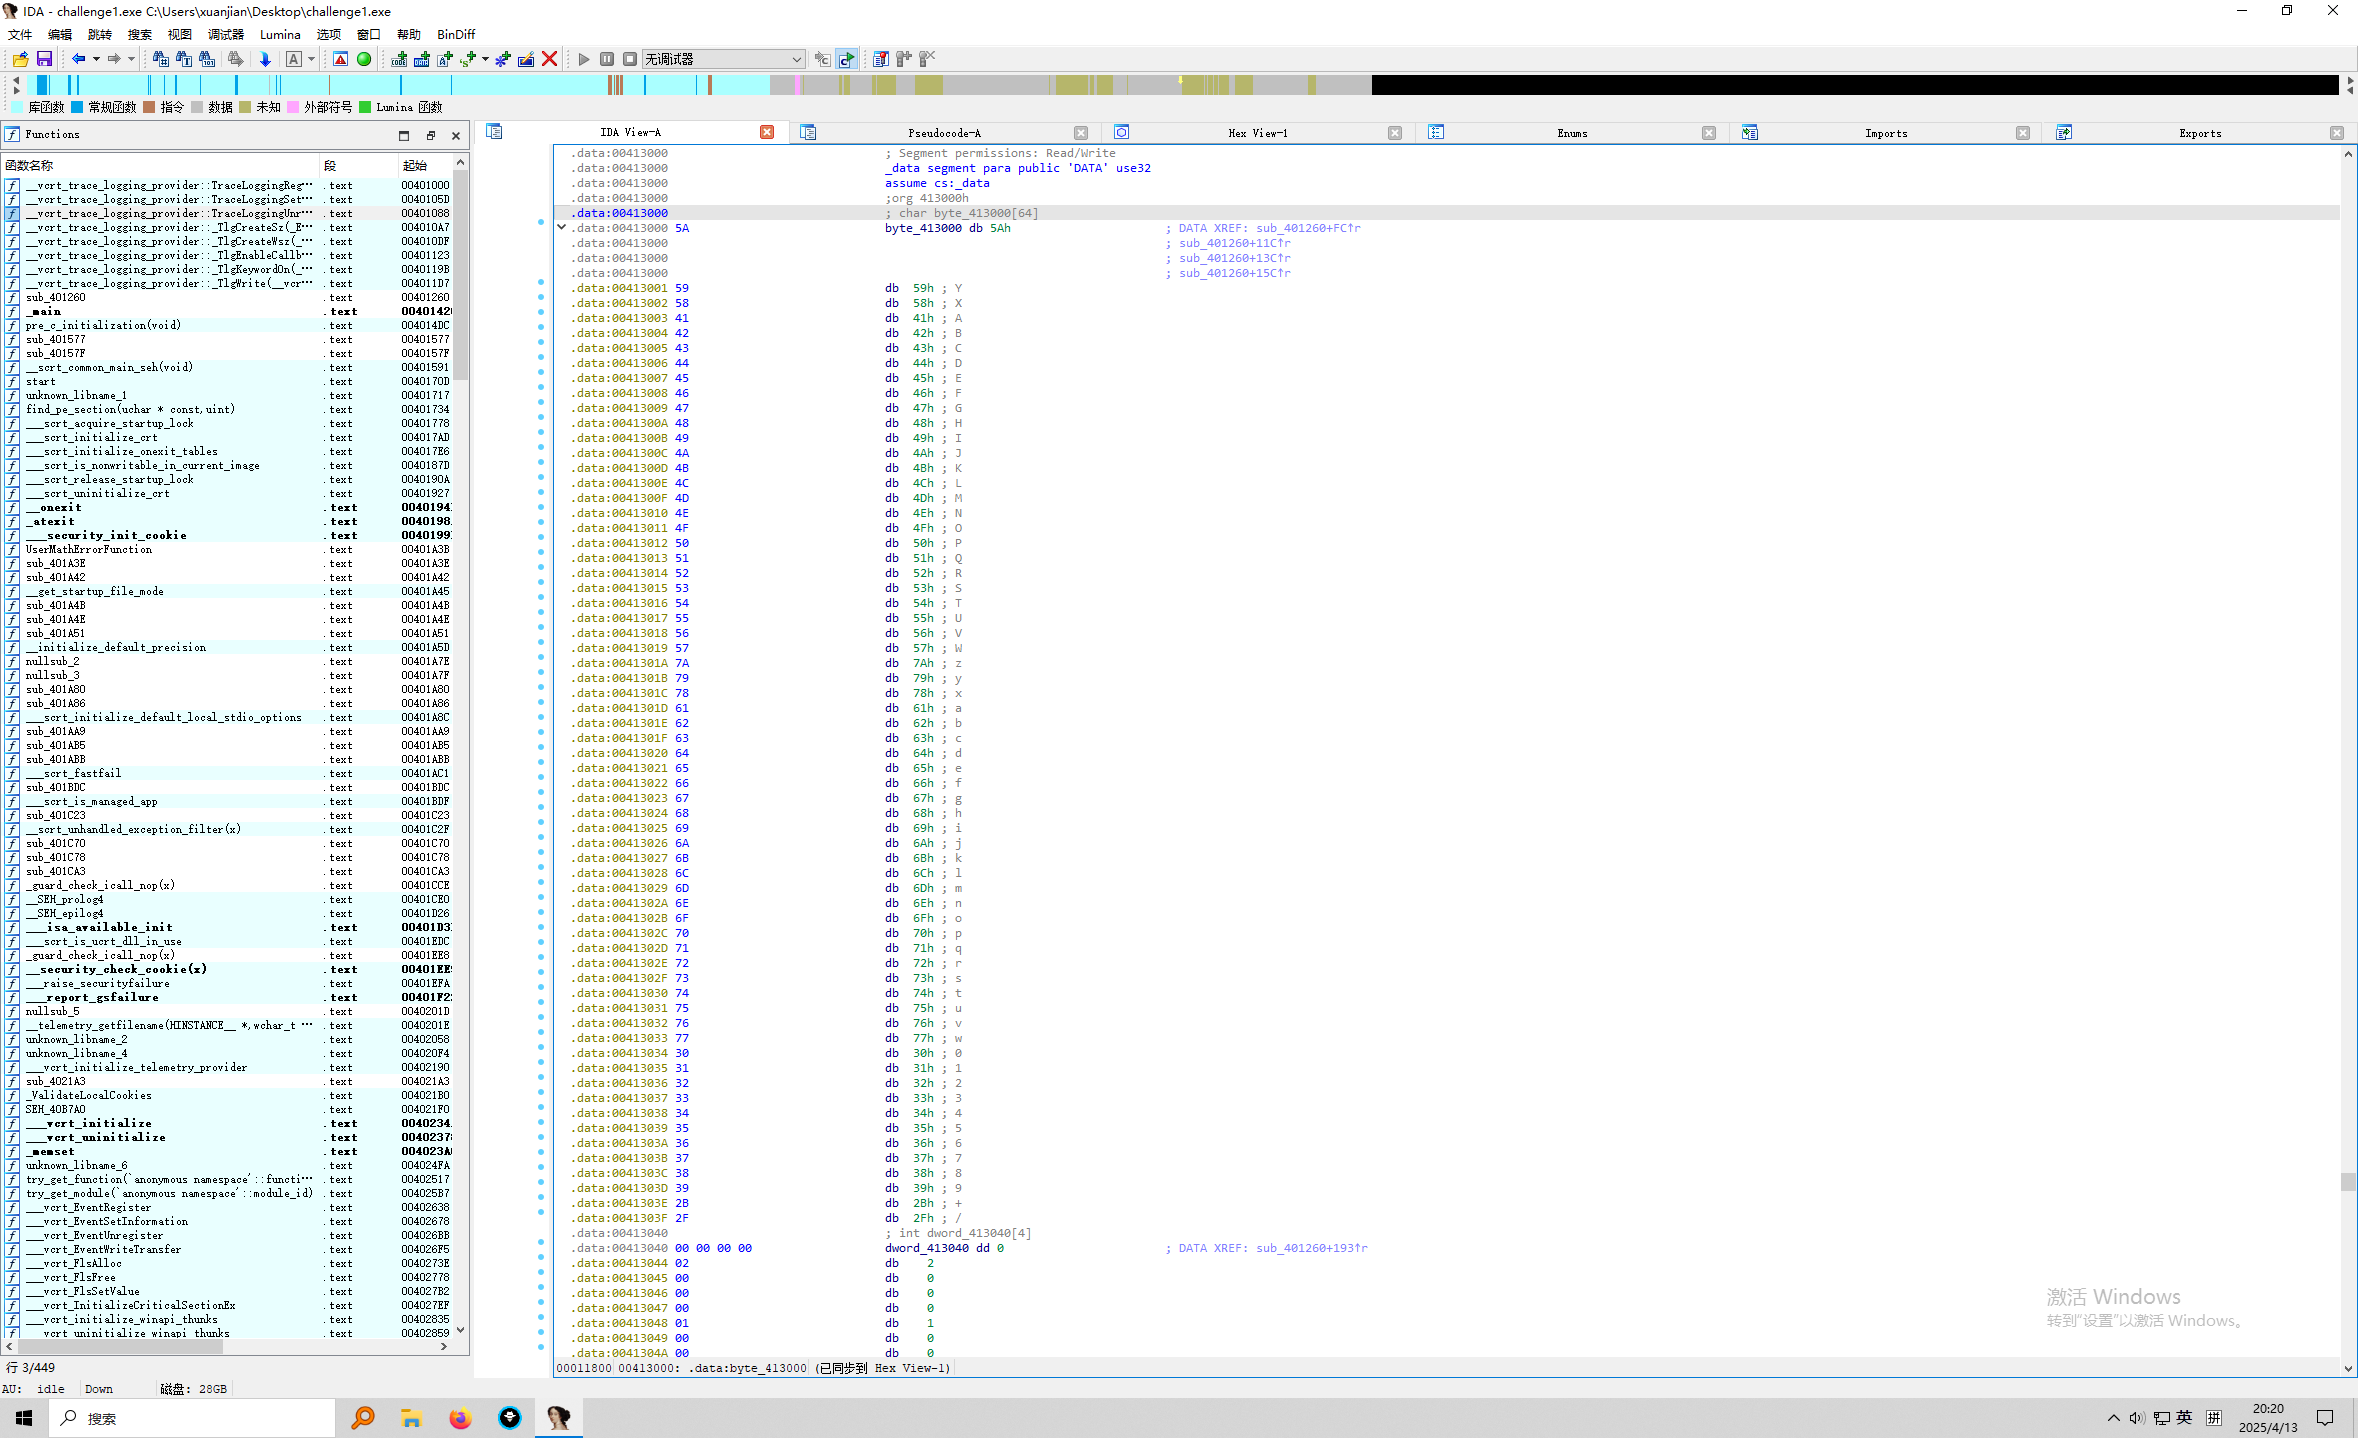Viewport: 2358px width, 1438px height.
Task: Switch to the Hex View-1 tab
Action: click(1257, 133)
